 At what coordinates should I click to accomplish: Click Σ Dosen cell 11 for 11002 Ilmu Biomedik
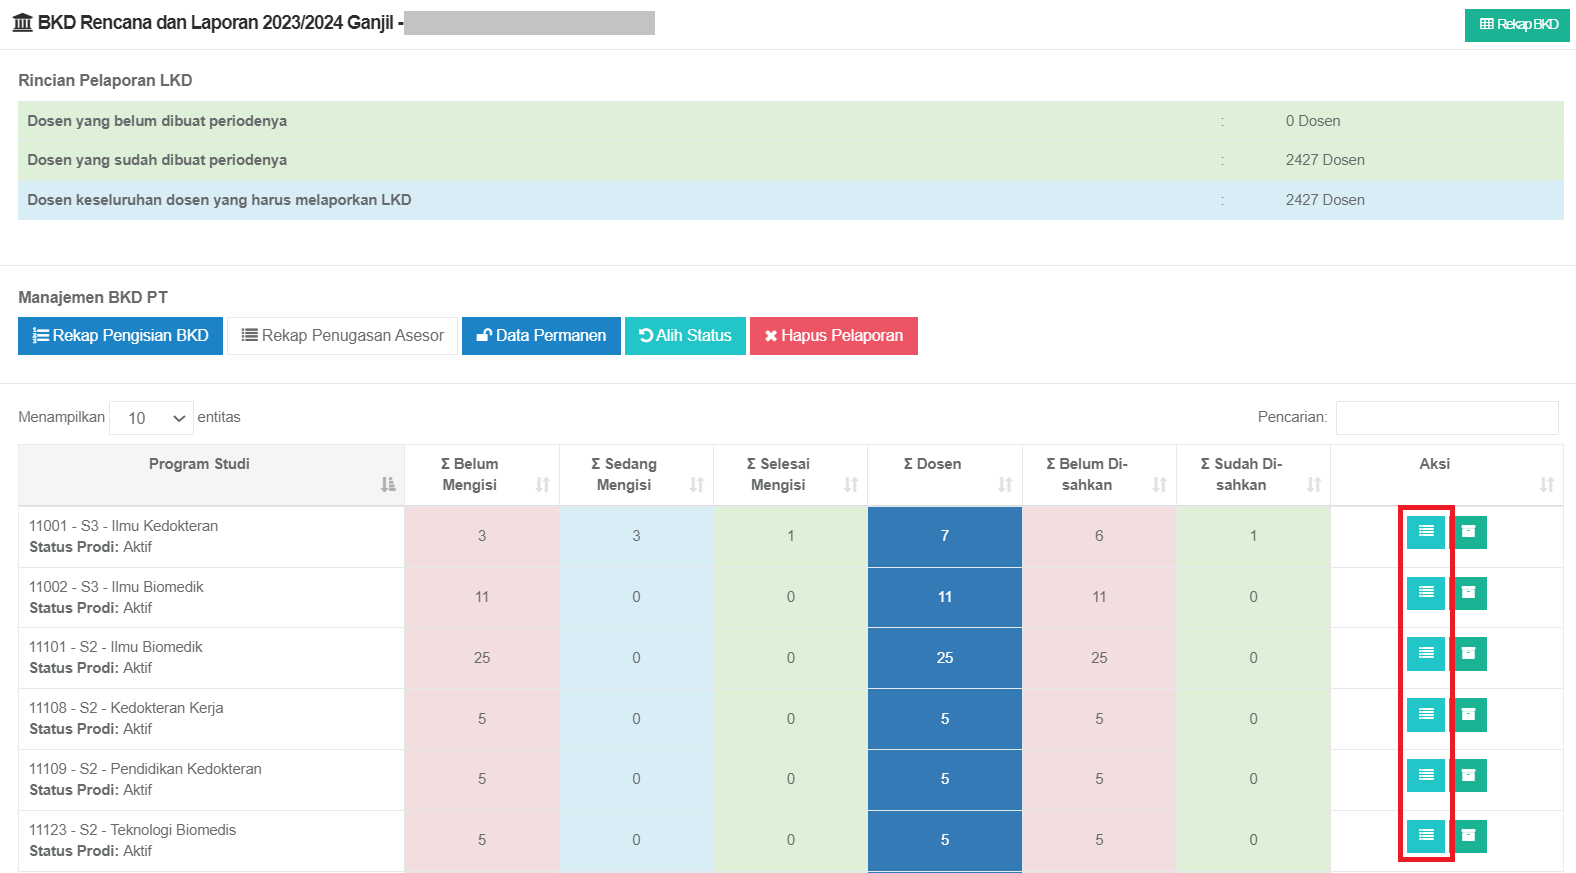click(x=945, y=597)
